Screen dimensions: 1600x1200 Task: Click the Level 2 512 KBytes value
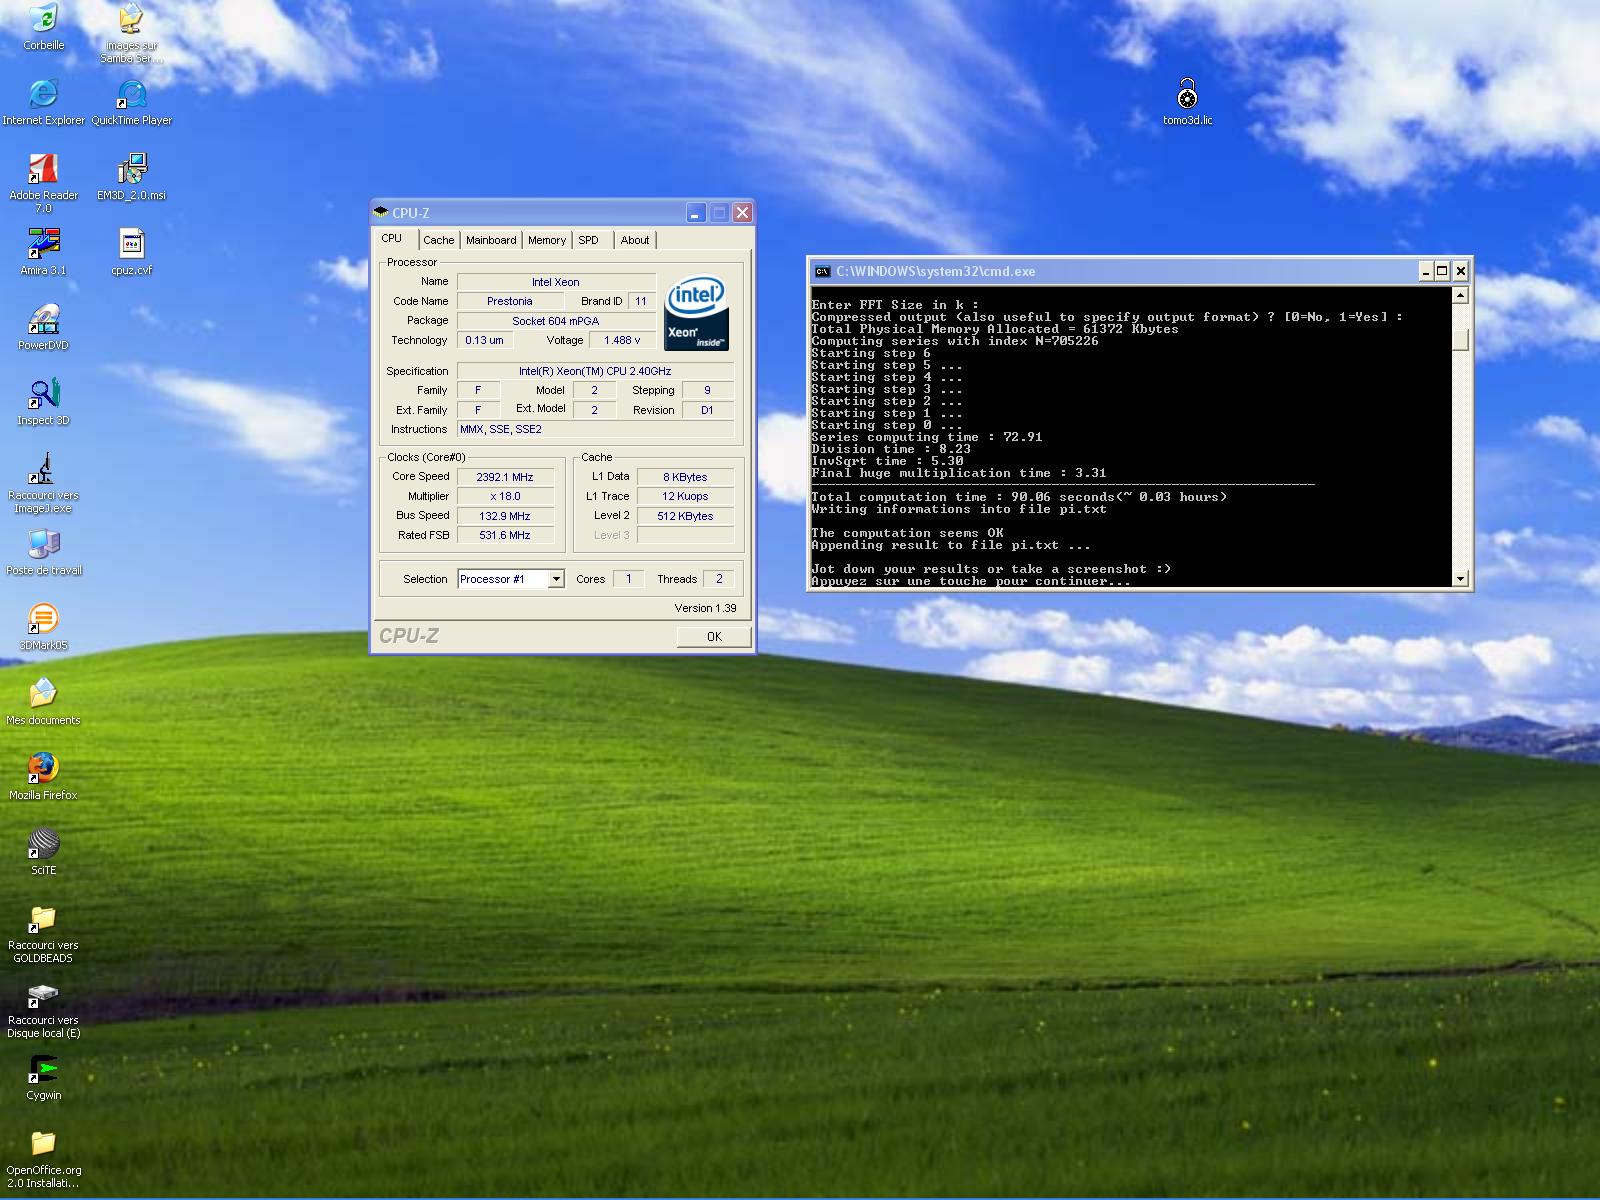tap(685, 516)
